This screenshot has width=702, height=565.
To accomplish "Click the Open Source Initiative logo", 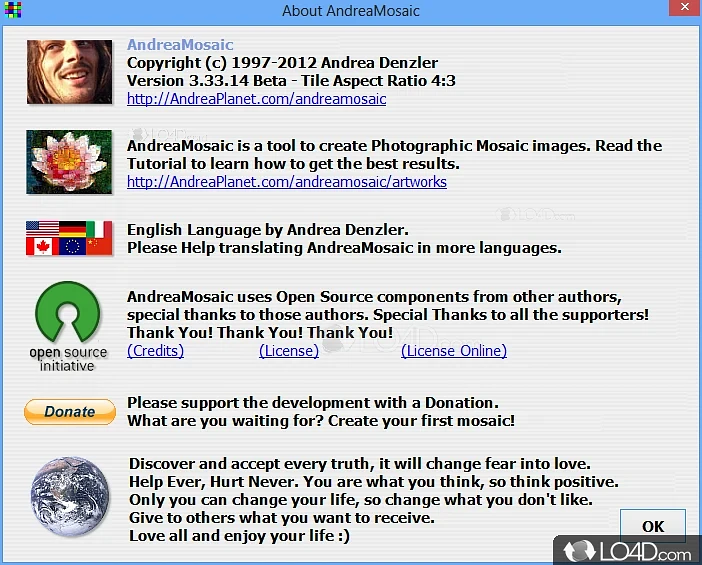I will [x=68, y=326].
